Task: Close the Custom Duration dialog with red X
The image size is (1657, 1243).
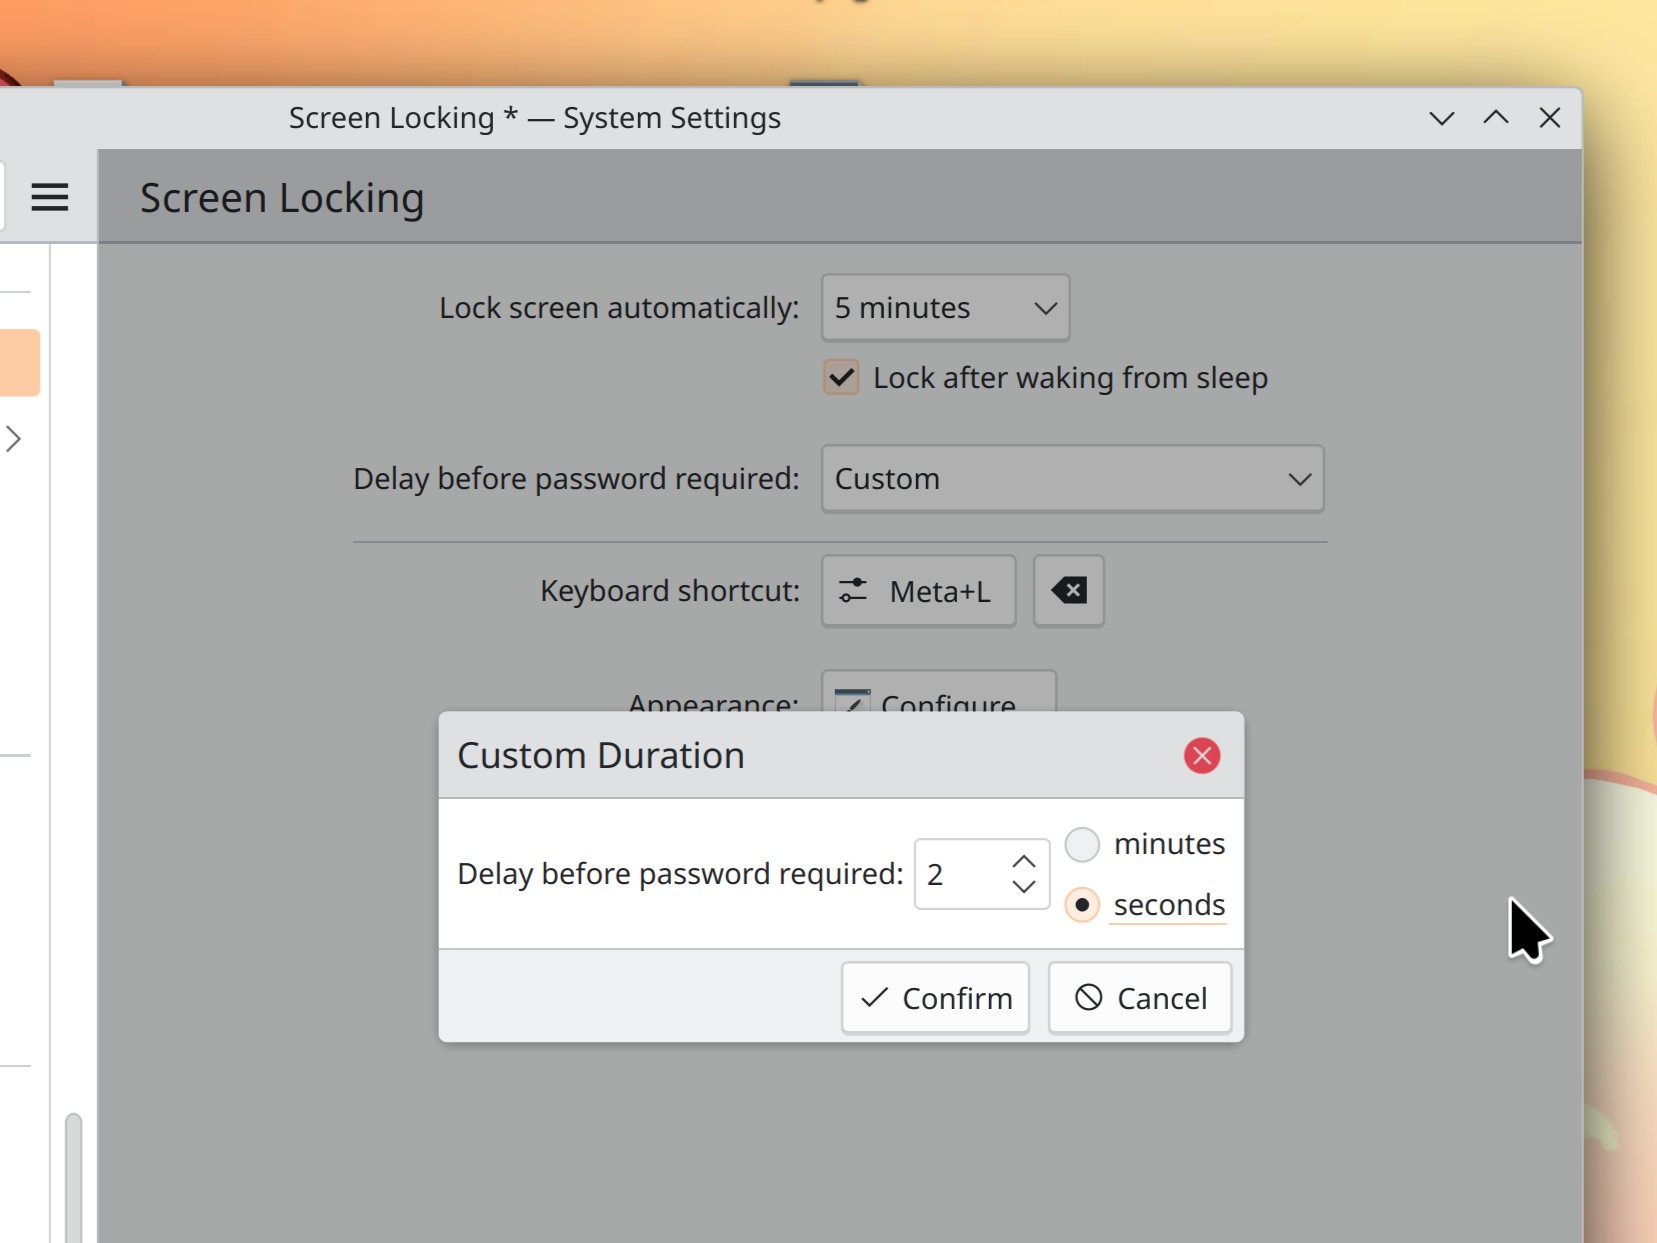Action: point(1201,756)
